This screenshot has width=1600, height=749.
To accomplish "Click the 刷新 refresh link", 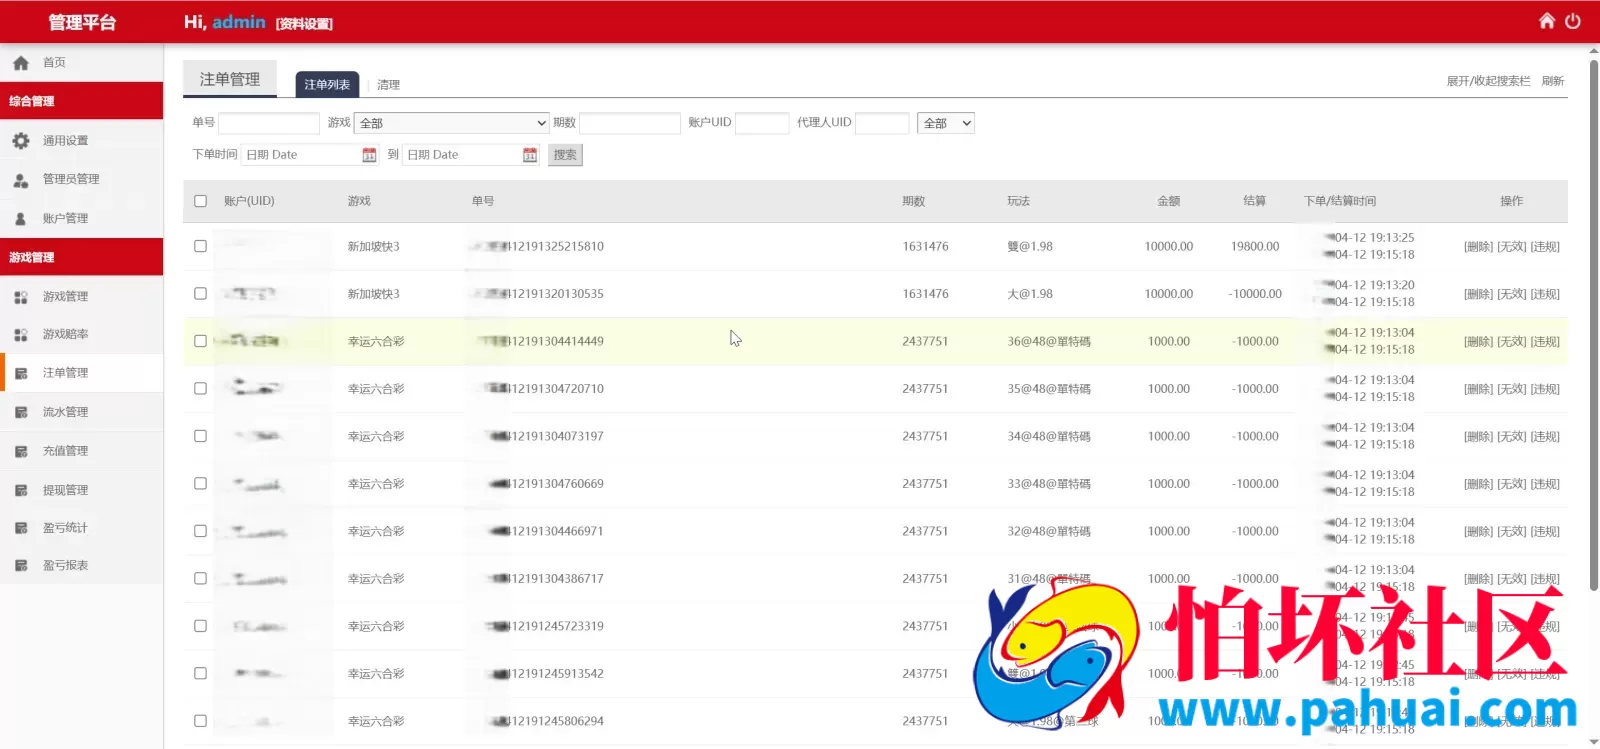I will pos(1553,81).
